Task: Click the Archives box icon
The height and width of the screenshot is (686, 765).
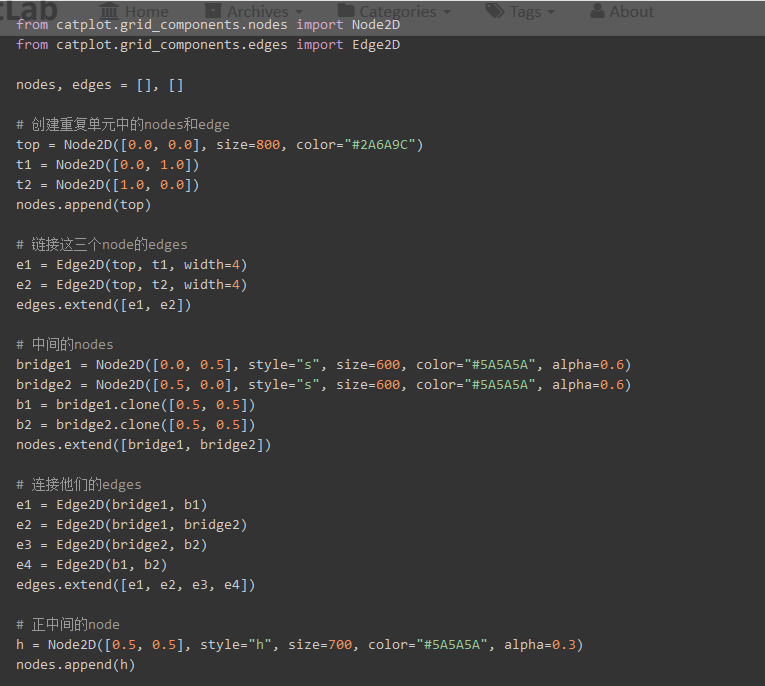Action: coord(213,11)
